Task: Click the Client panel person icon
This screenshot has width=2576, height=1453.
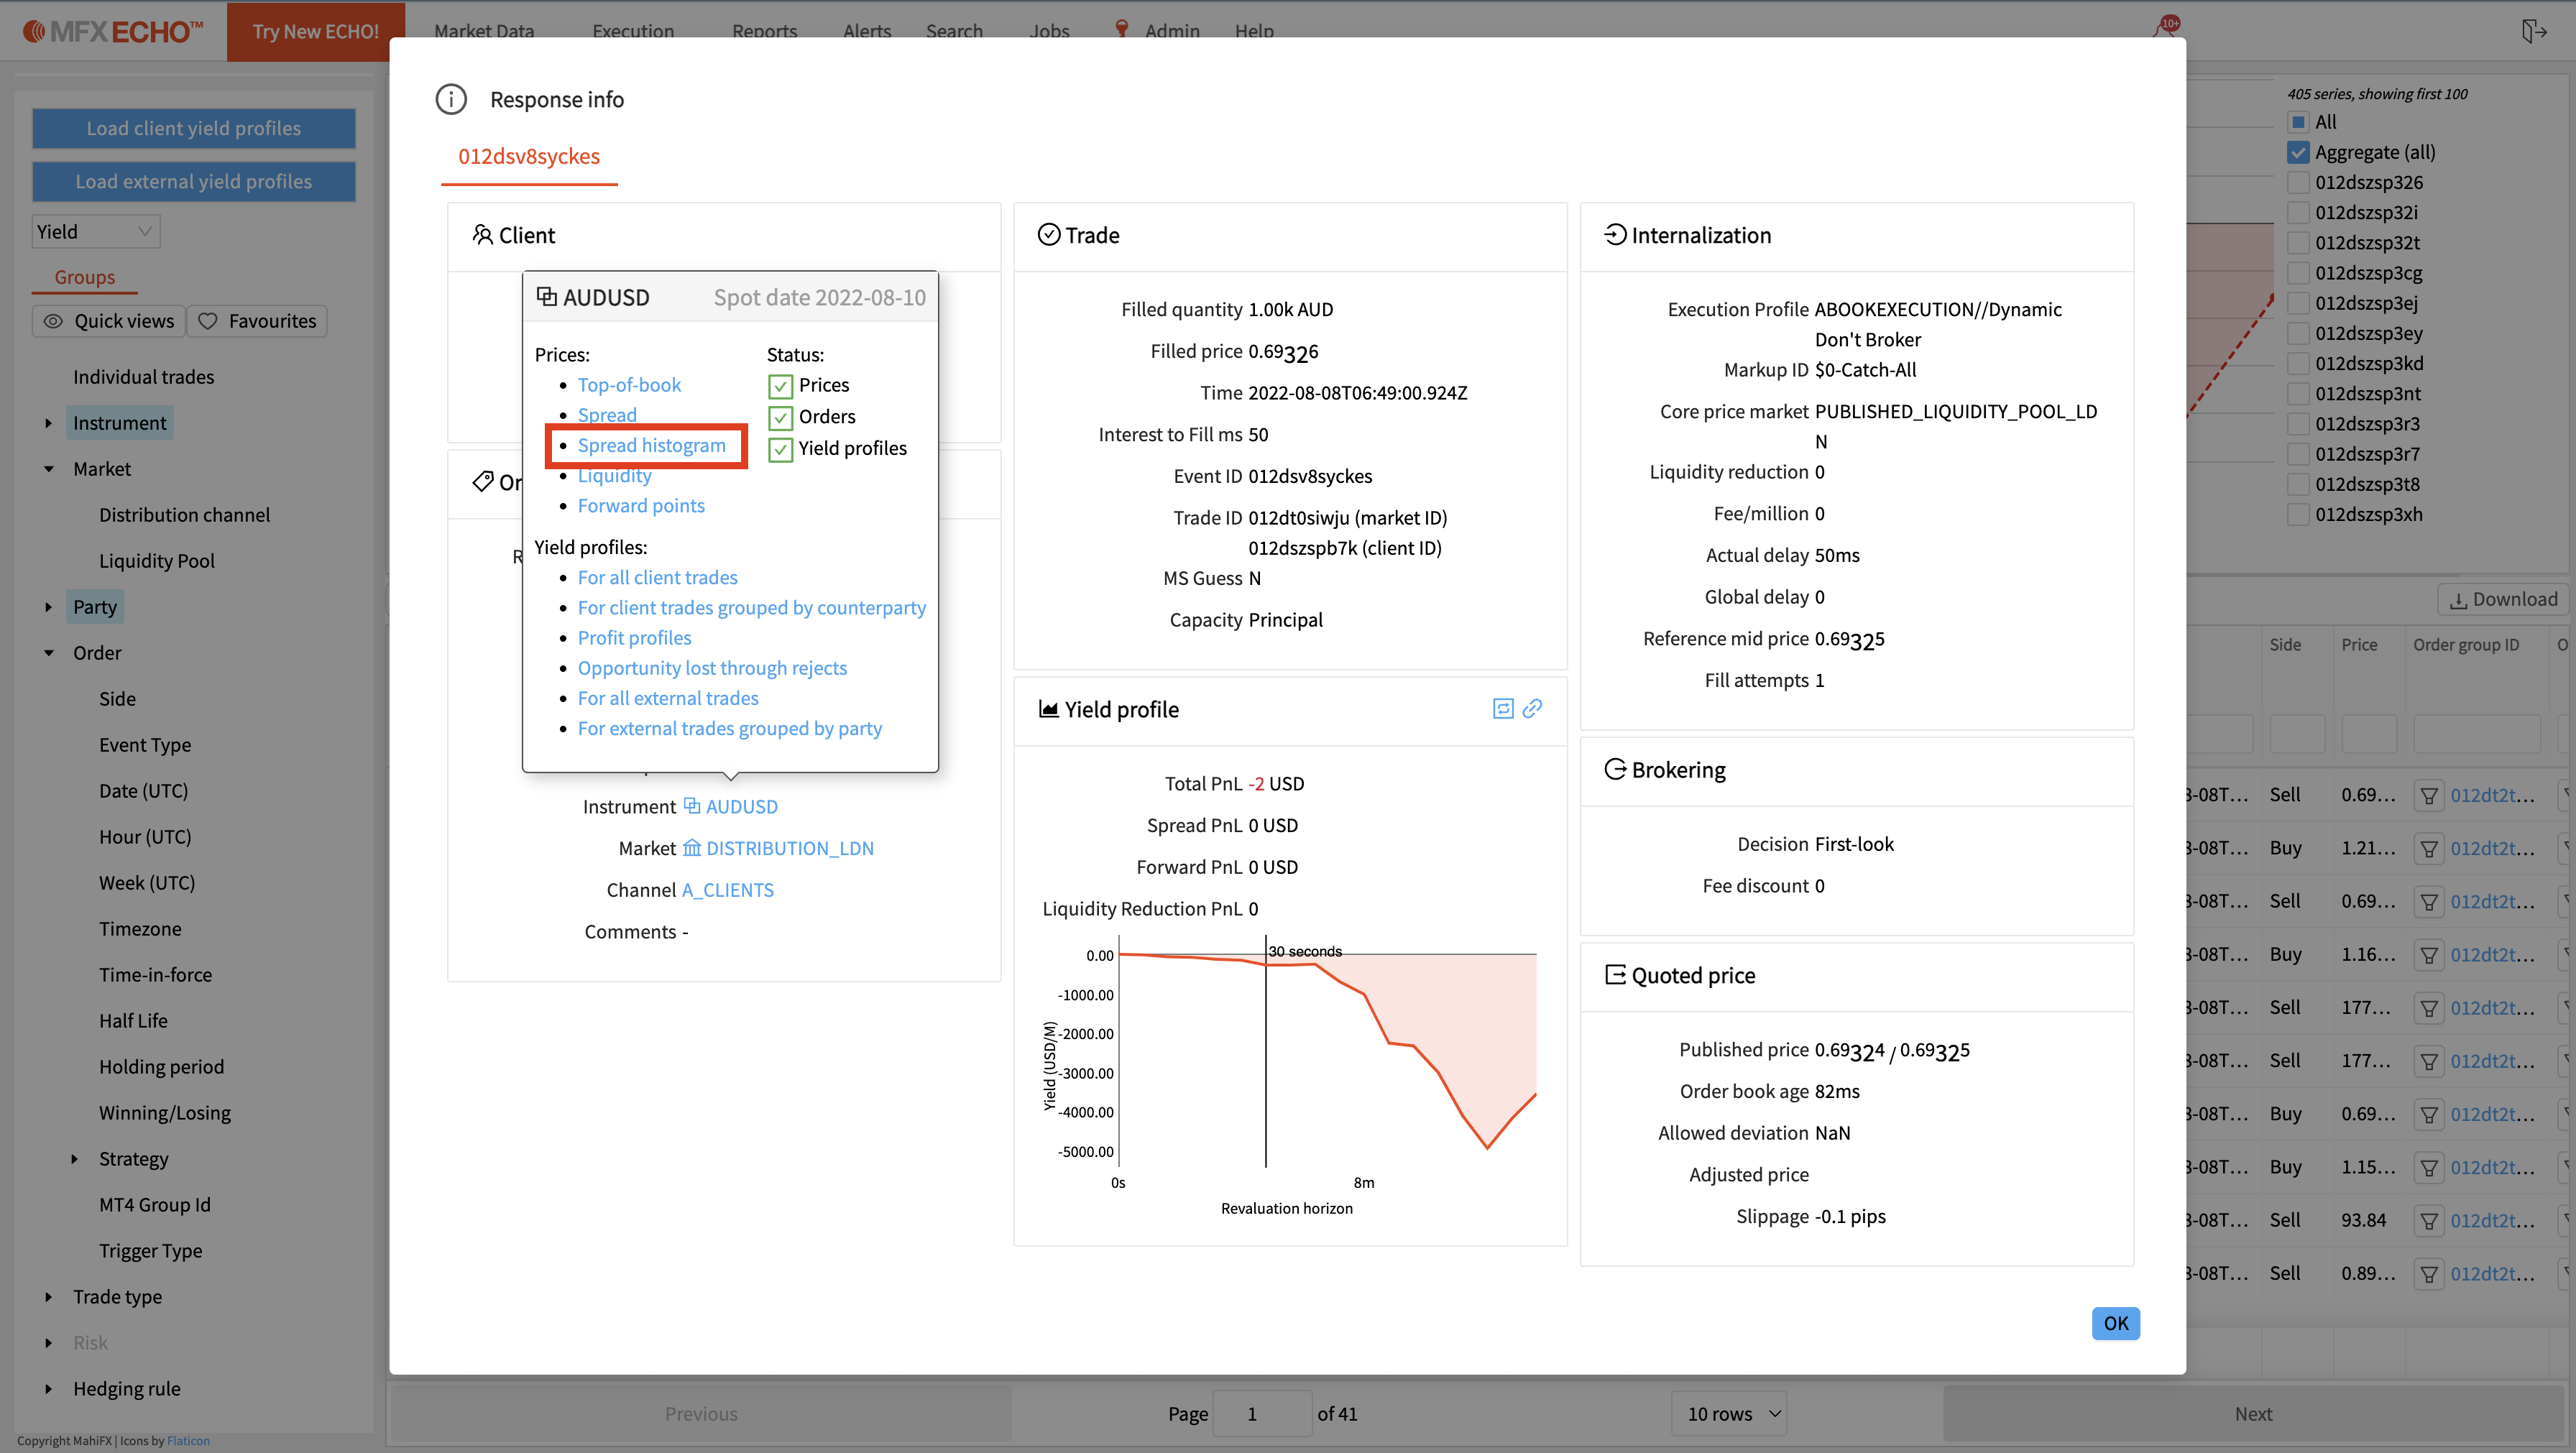Action: click(482, 235)
